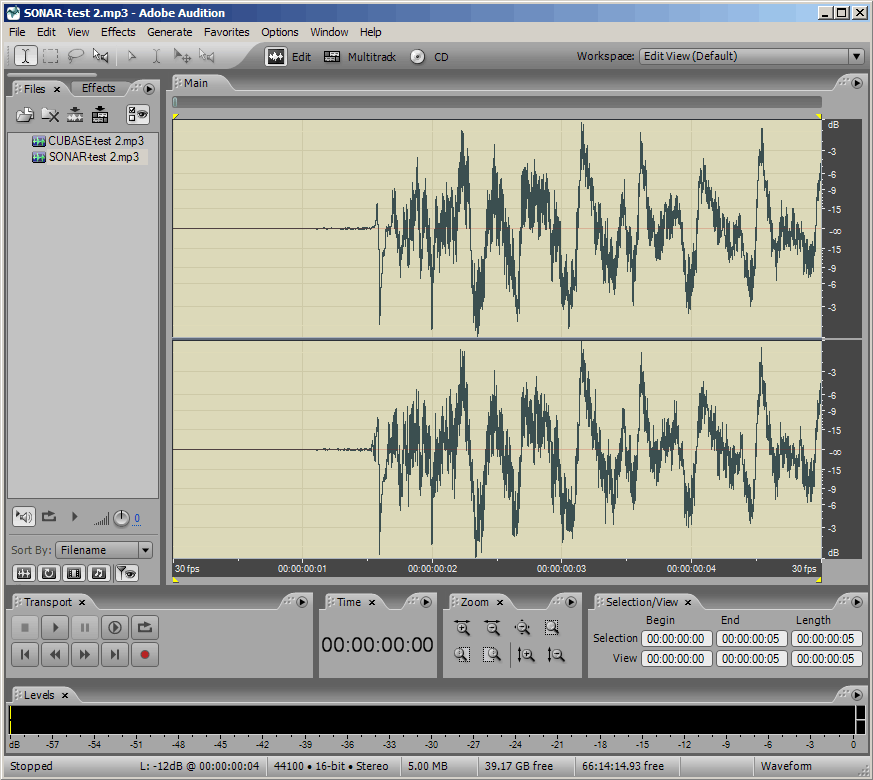Image resolution: width=873 pixels, height=780 pixels.
Task: Toggle the Auto-Play speaker button
Action: (x=24, y=517)
